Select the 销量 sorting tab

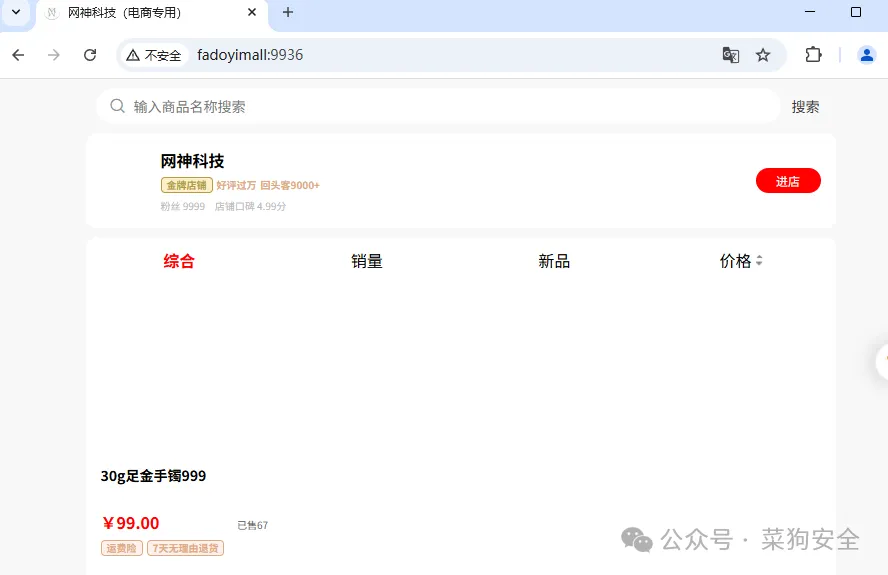point(366,261)
